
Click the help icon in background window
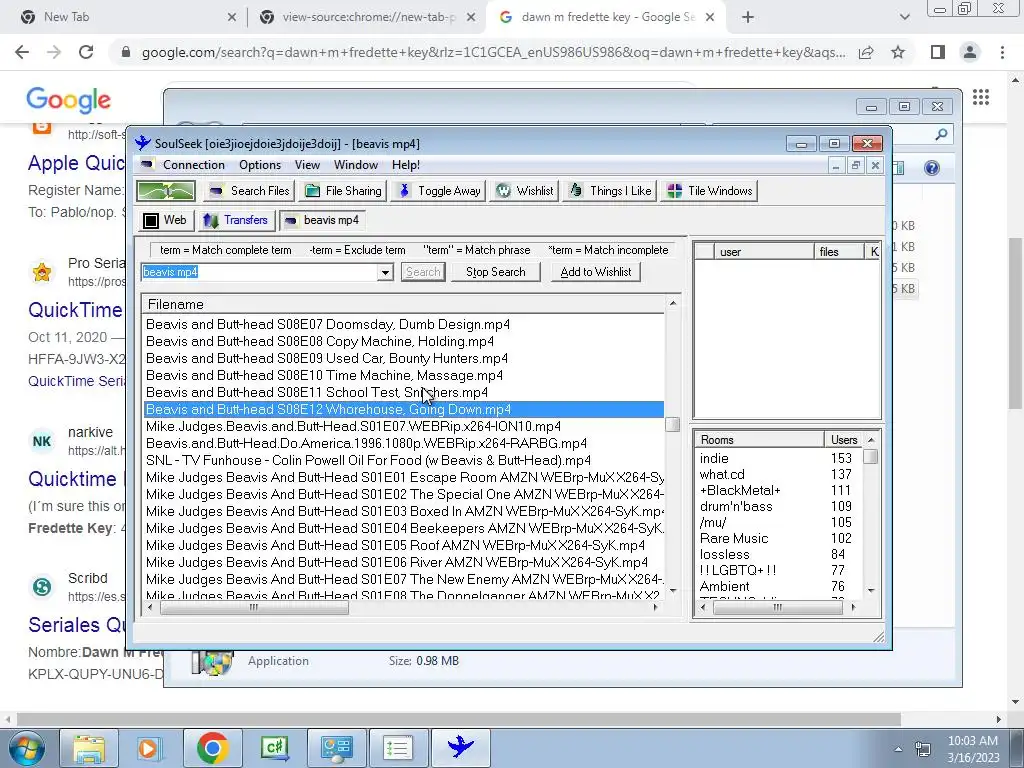click(932, 168)
